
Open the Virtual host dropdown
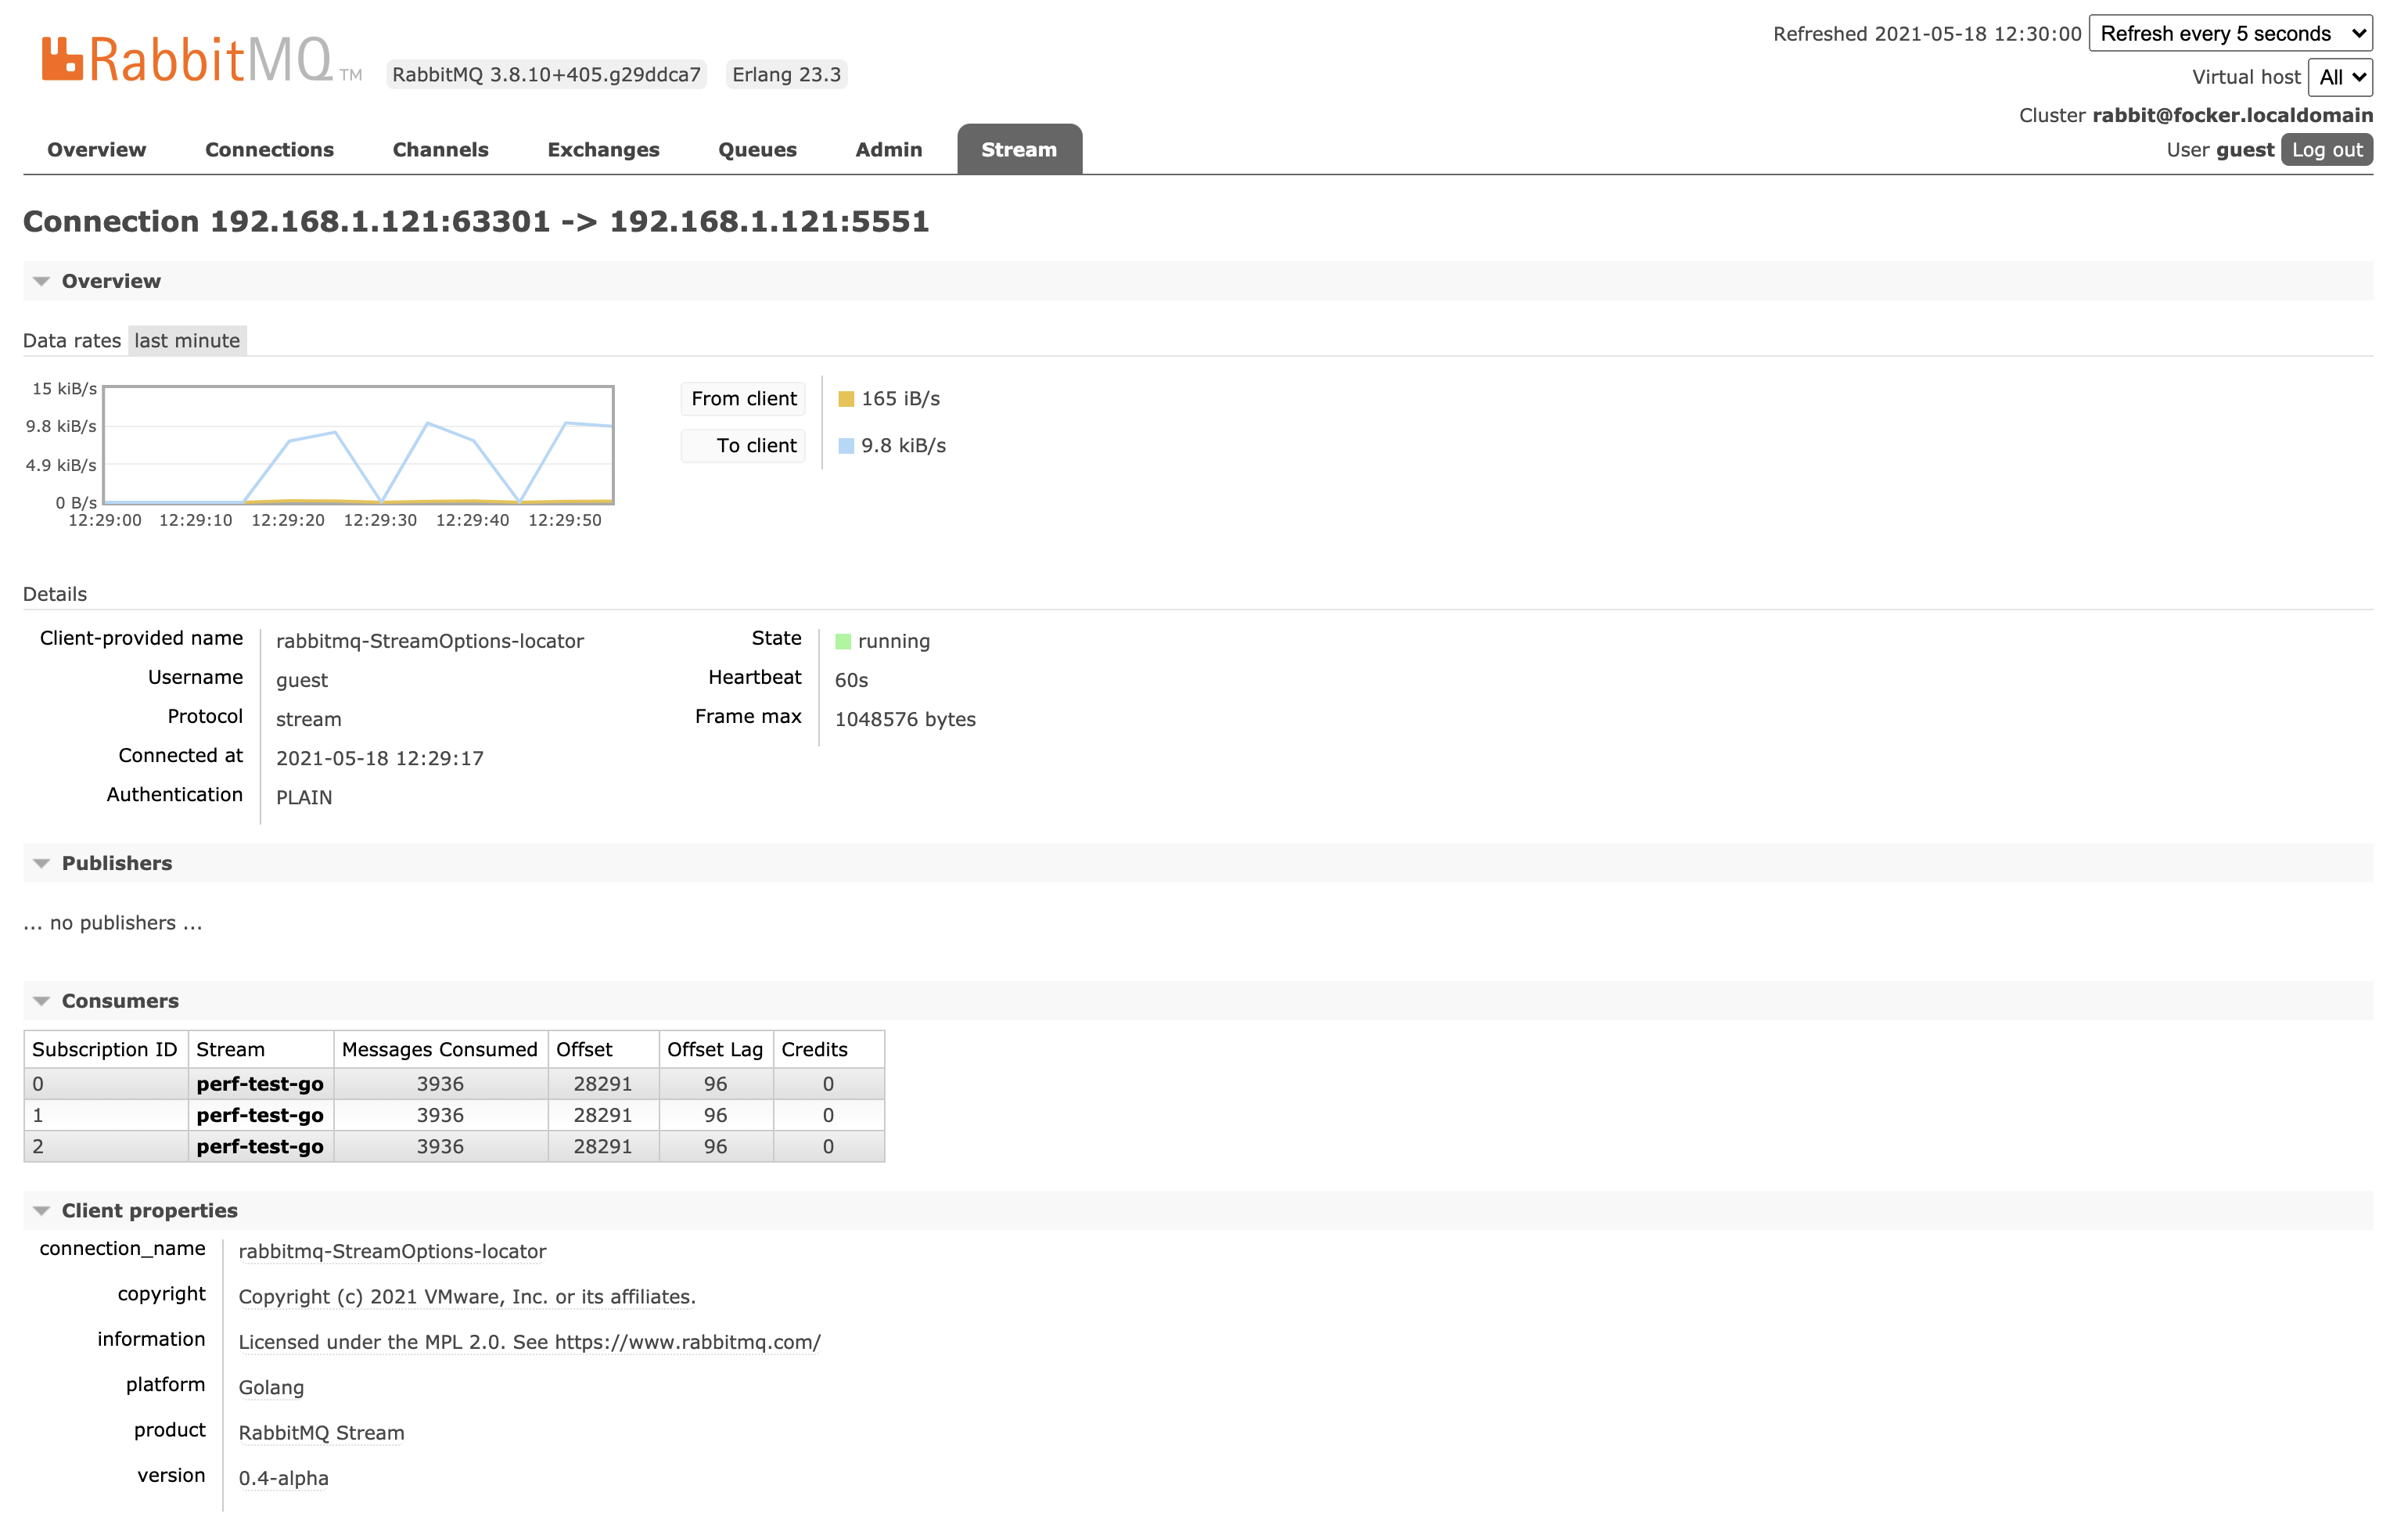(2339, 77)
